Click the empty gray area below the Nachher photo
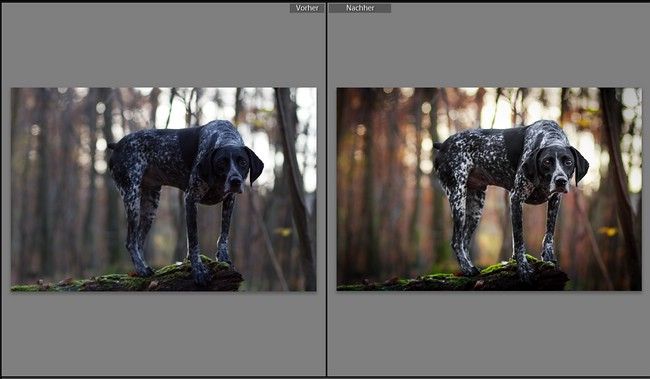Screen dimensions: 650x379 pyautogui.click(x=489, y=333)
